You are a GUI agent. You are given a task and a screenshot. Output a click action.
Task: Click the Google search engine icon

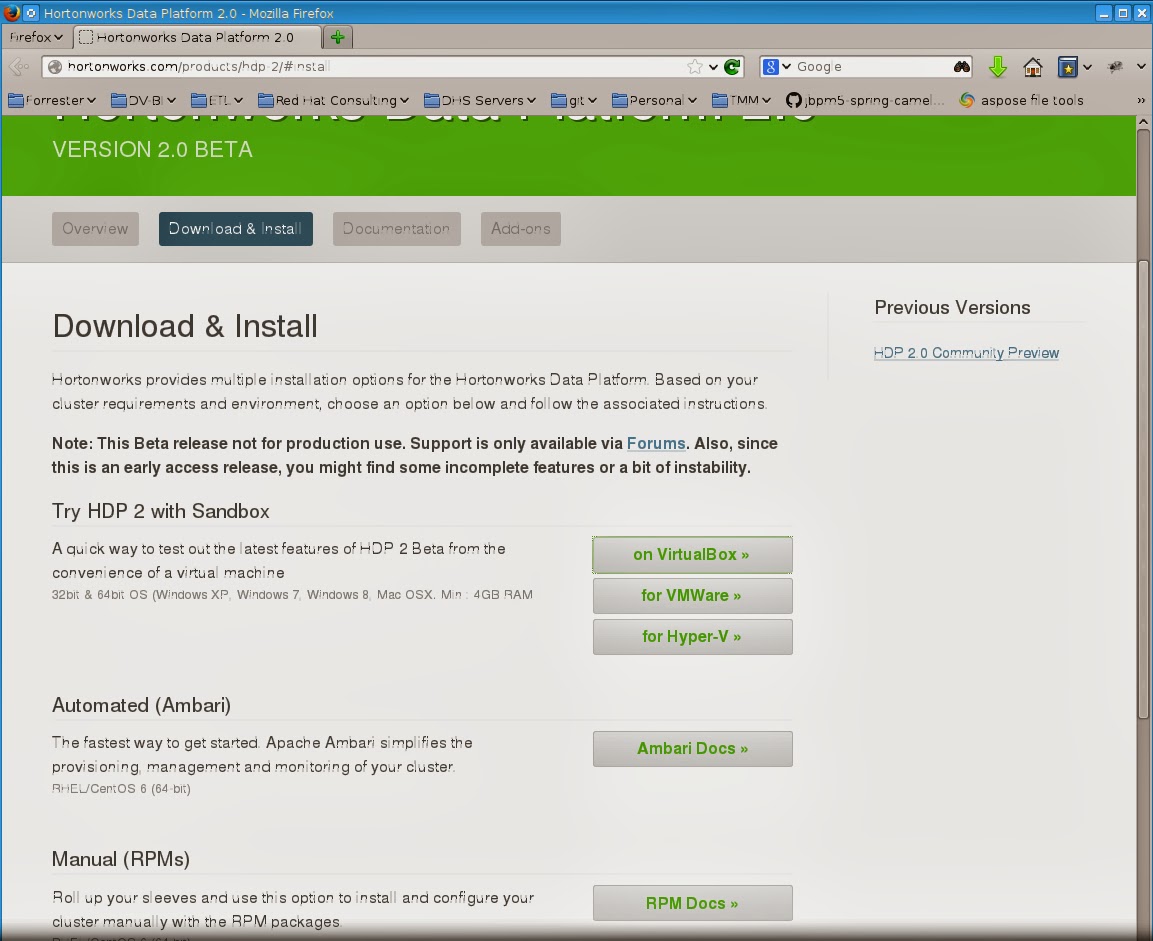(771, 67)
